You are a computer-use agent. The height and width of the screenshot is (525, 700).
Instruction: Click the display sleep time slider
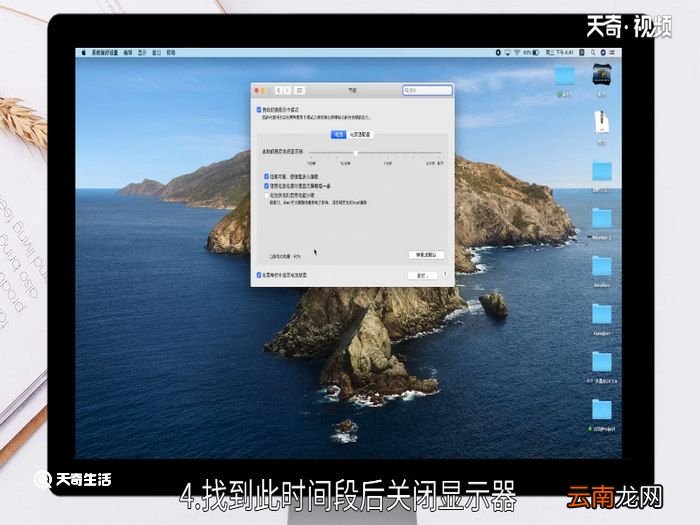[375, 153]
